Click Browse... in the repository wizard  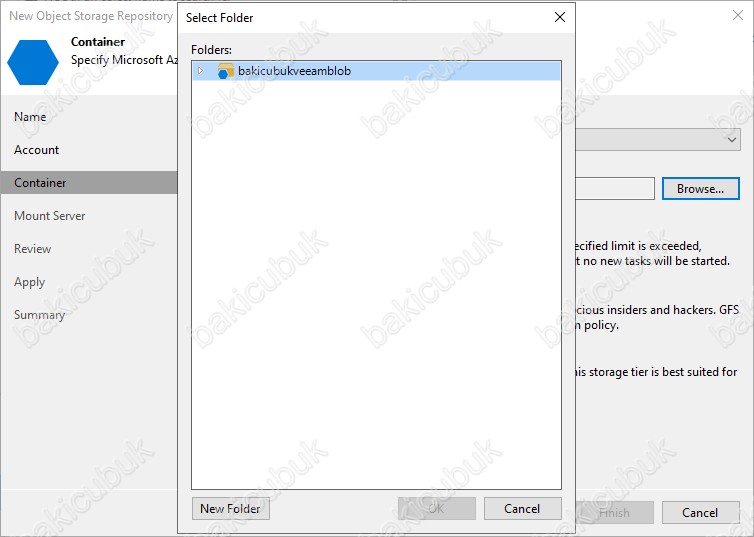tap(700, 188)
